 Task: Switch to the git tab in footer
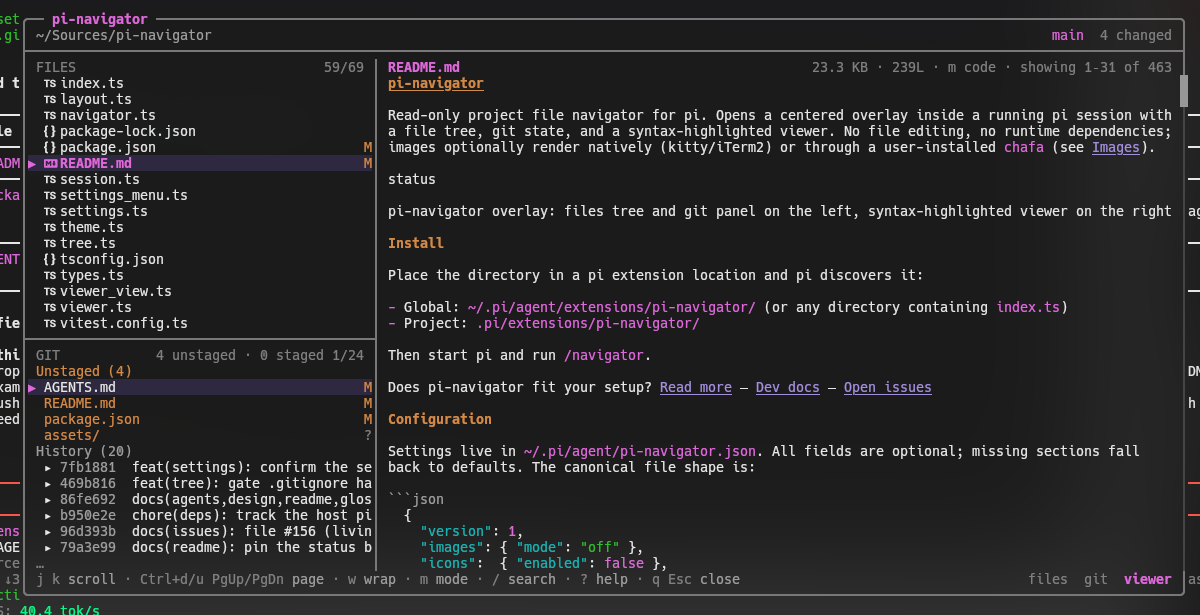coord(1096,579)
